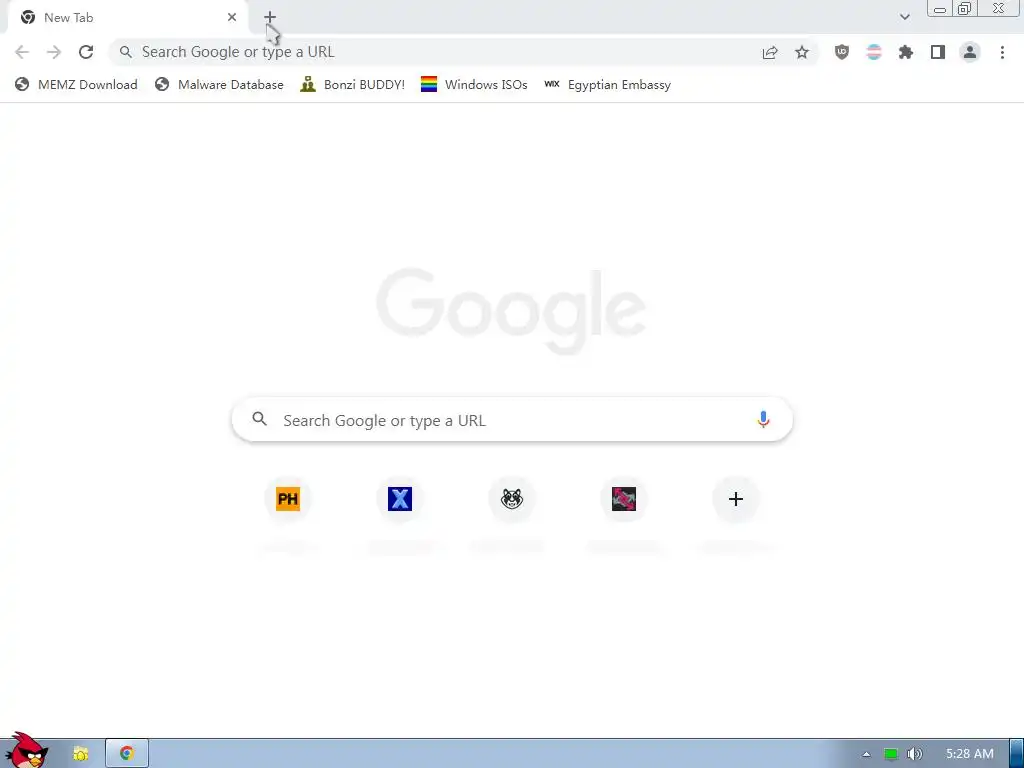Open the volume speaker tray icon
This screenshot has height=768, width=1024.
(x=915, y=754)
